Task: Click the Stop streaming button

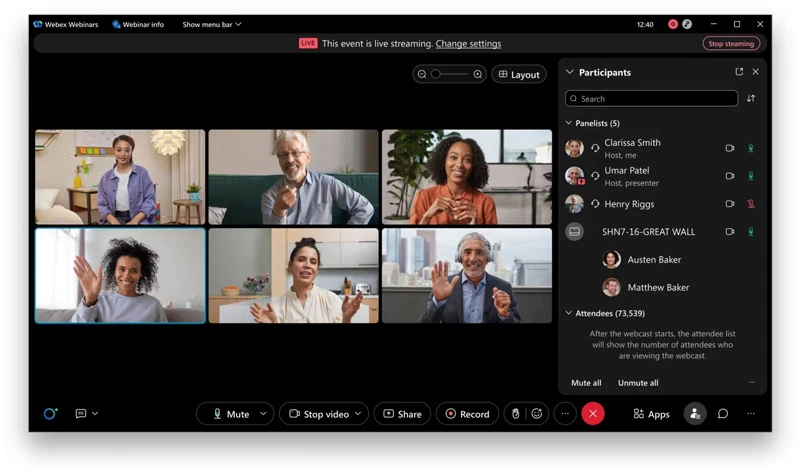Action: pyautogui.click(x=731, y=44)
